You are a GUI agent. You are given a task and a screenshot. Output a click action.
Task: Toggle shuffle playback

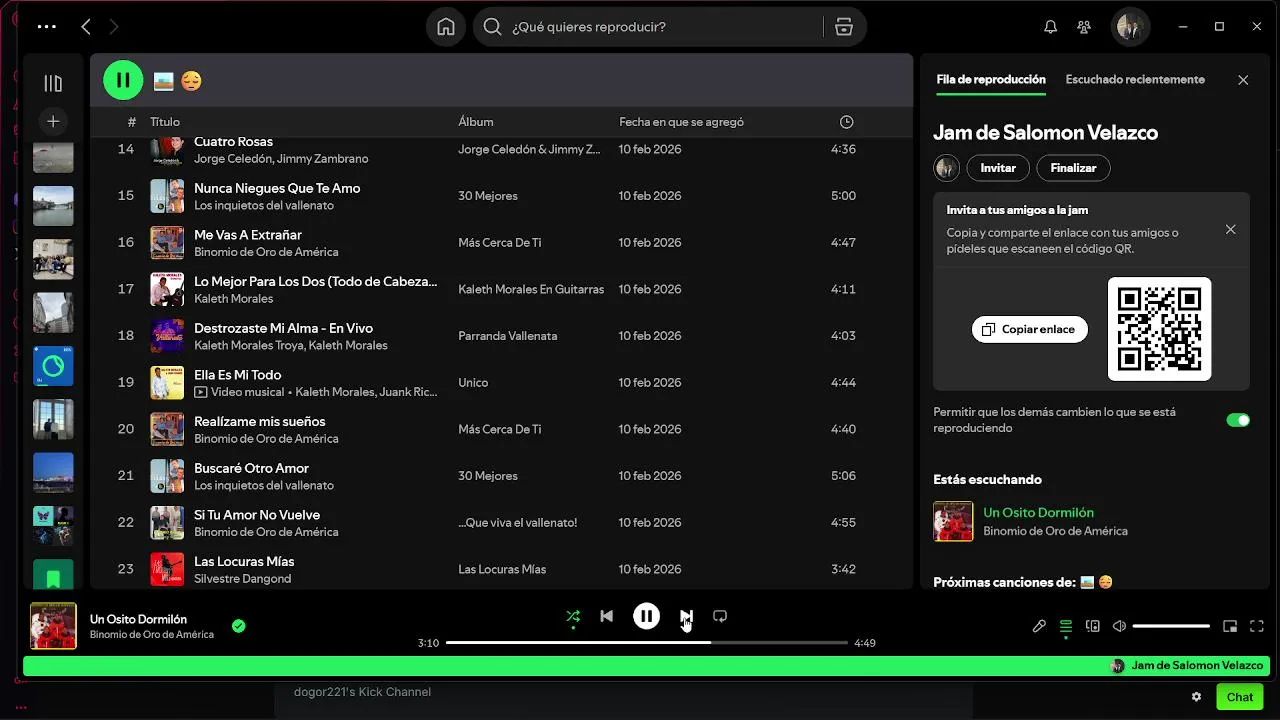573,616
